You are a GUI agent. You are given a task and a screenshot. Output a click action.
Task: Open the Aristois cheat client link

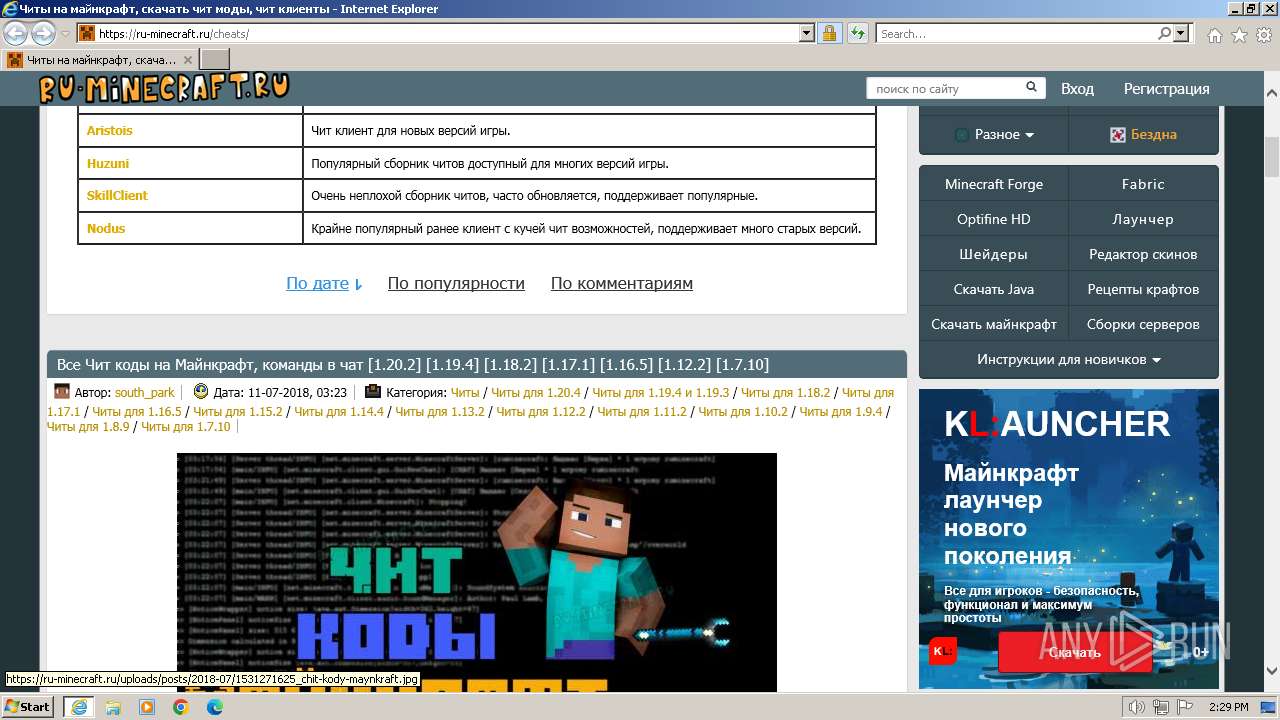pos(110,130)
